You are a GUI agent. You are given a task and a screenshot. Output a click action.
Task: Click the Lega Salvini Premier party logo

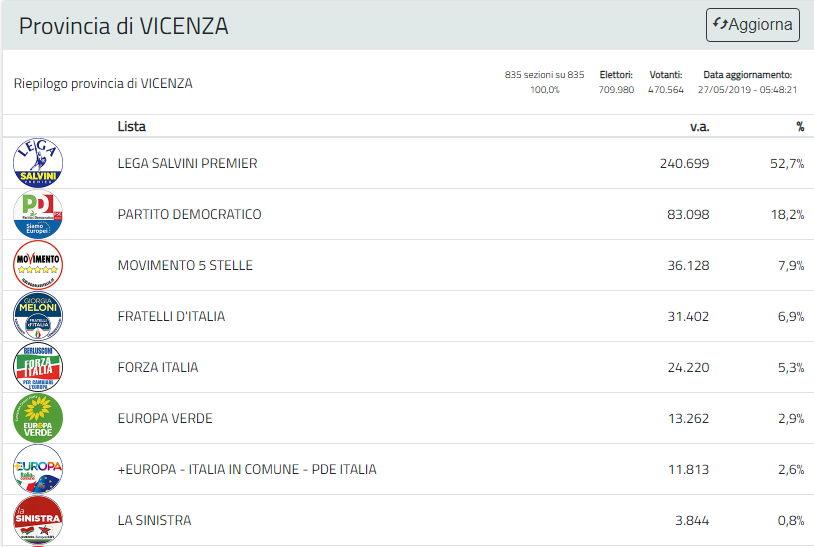(38, 163)
